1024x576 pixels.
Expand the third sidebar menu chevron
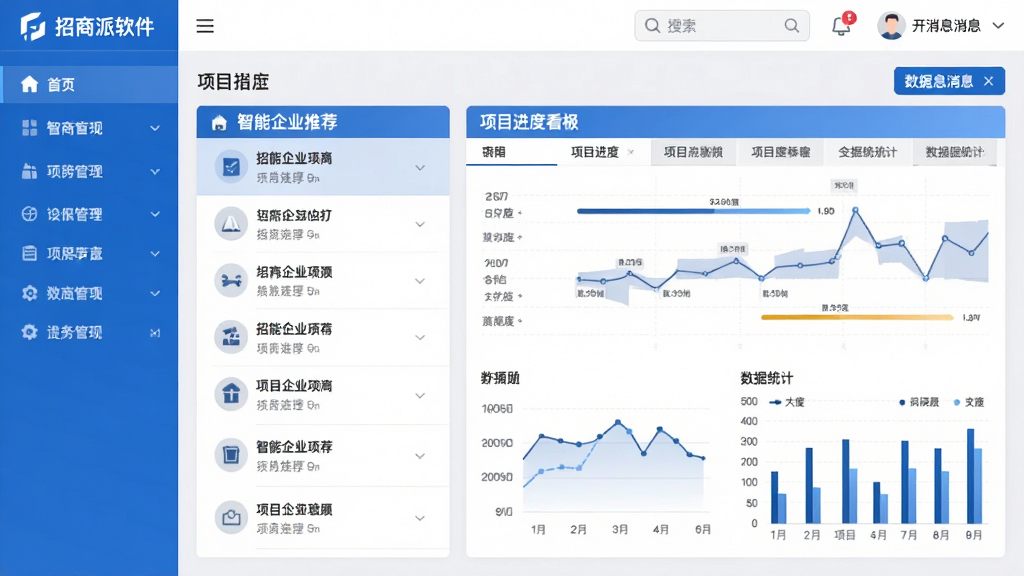click(x=155, y=172)
